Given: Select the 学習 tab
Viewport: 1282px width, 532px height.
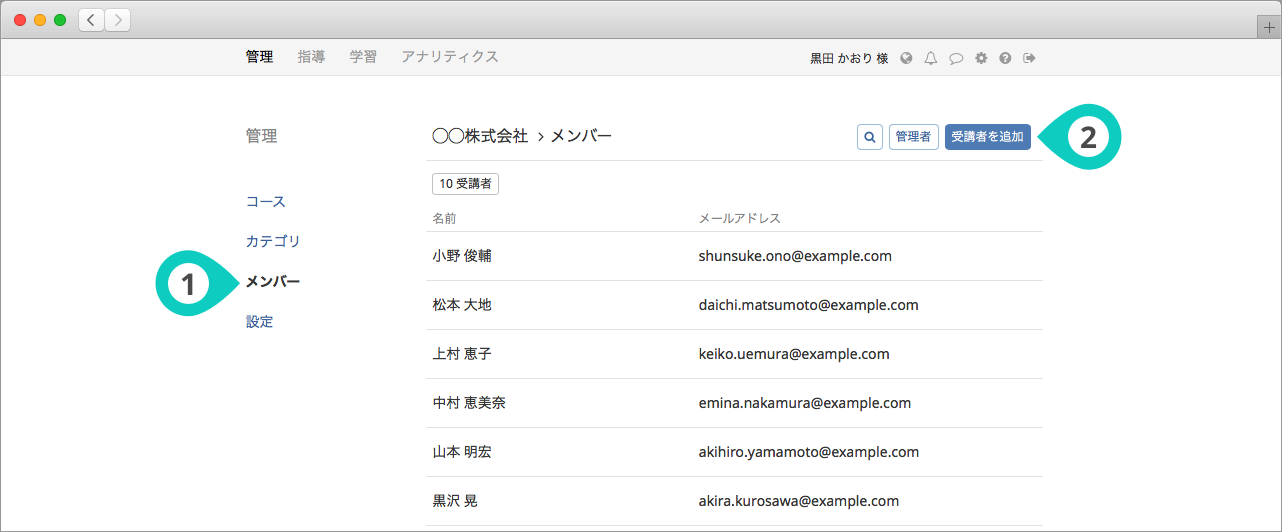Looking at the screenshot, I should (x=363, y=57).
